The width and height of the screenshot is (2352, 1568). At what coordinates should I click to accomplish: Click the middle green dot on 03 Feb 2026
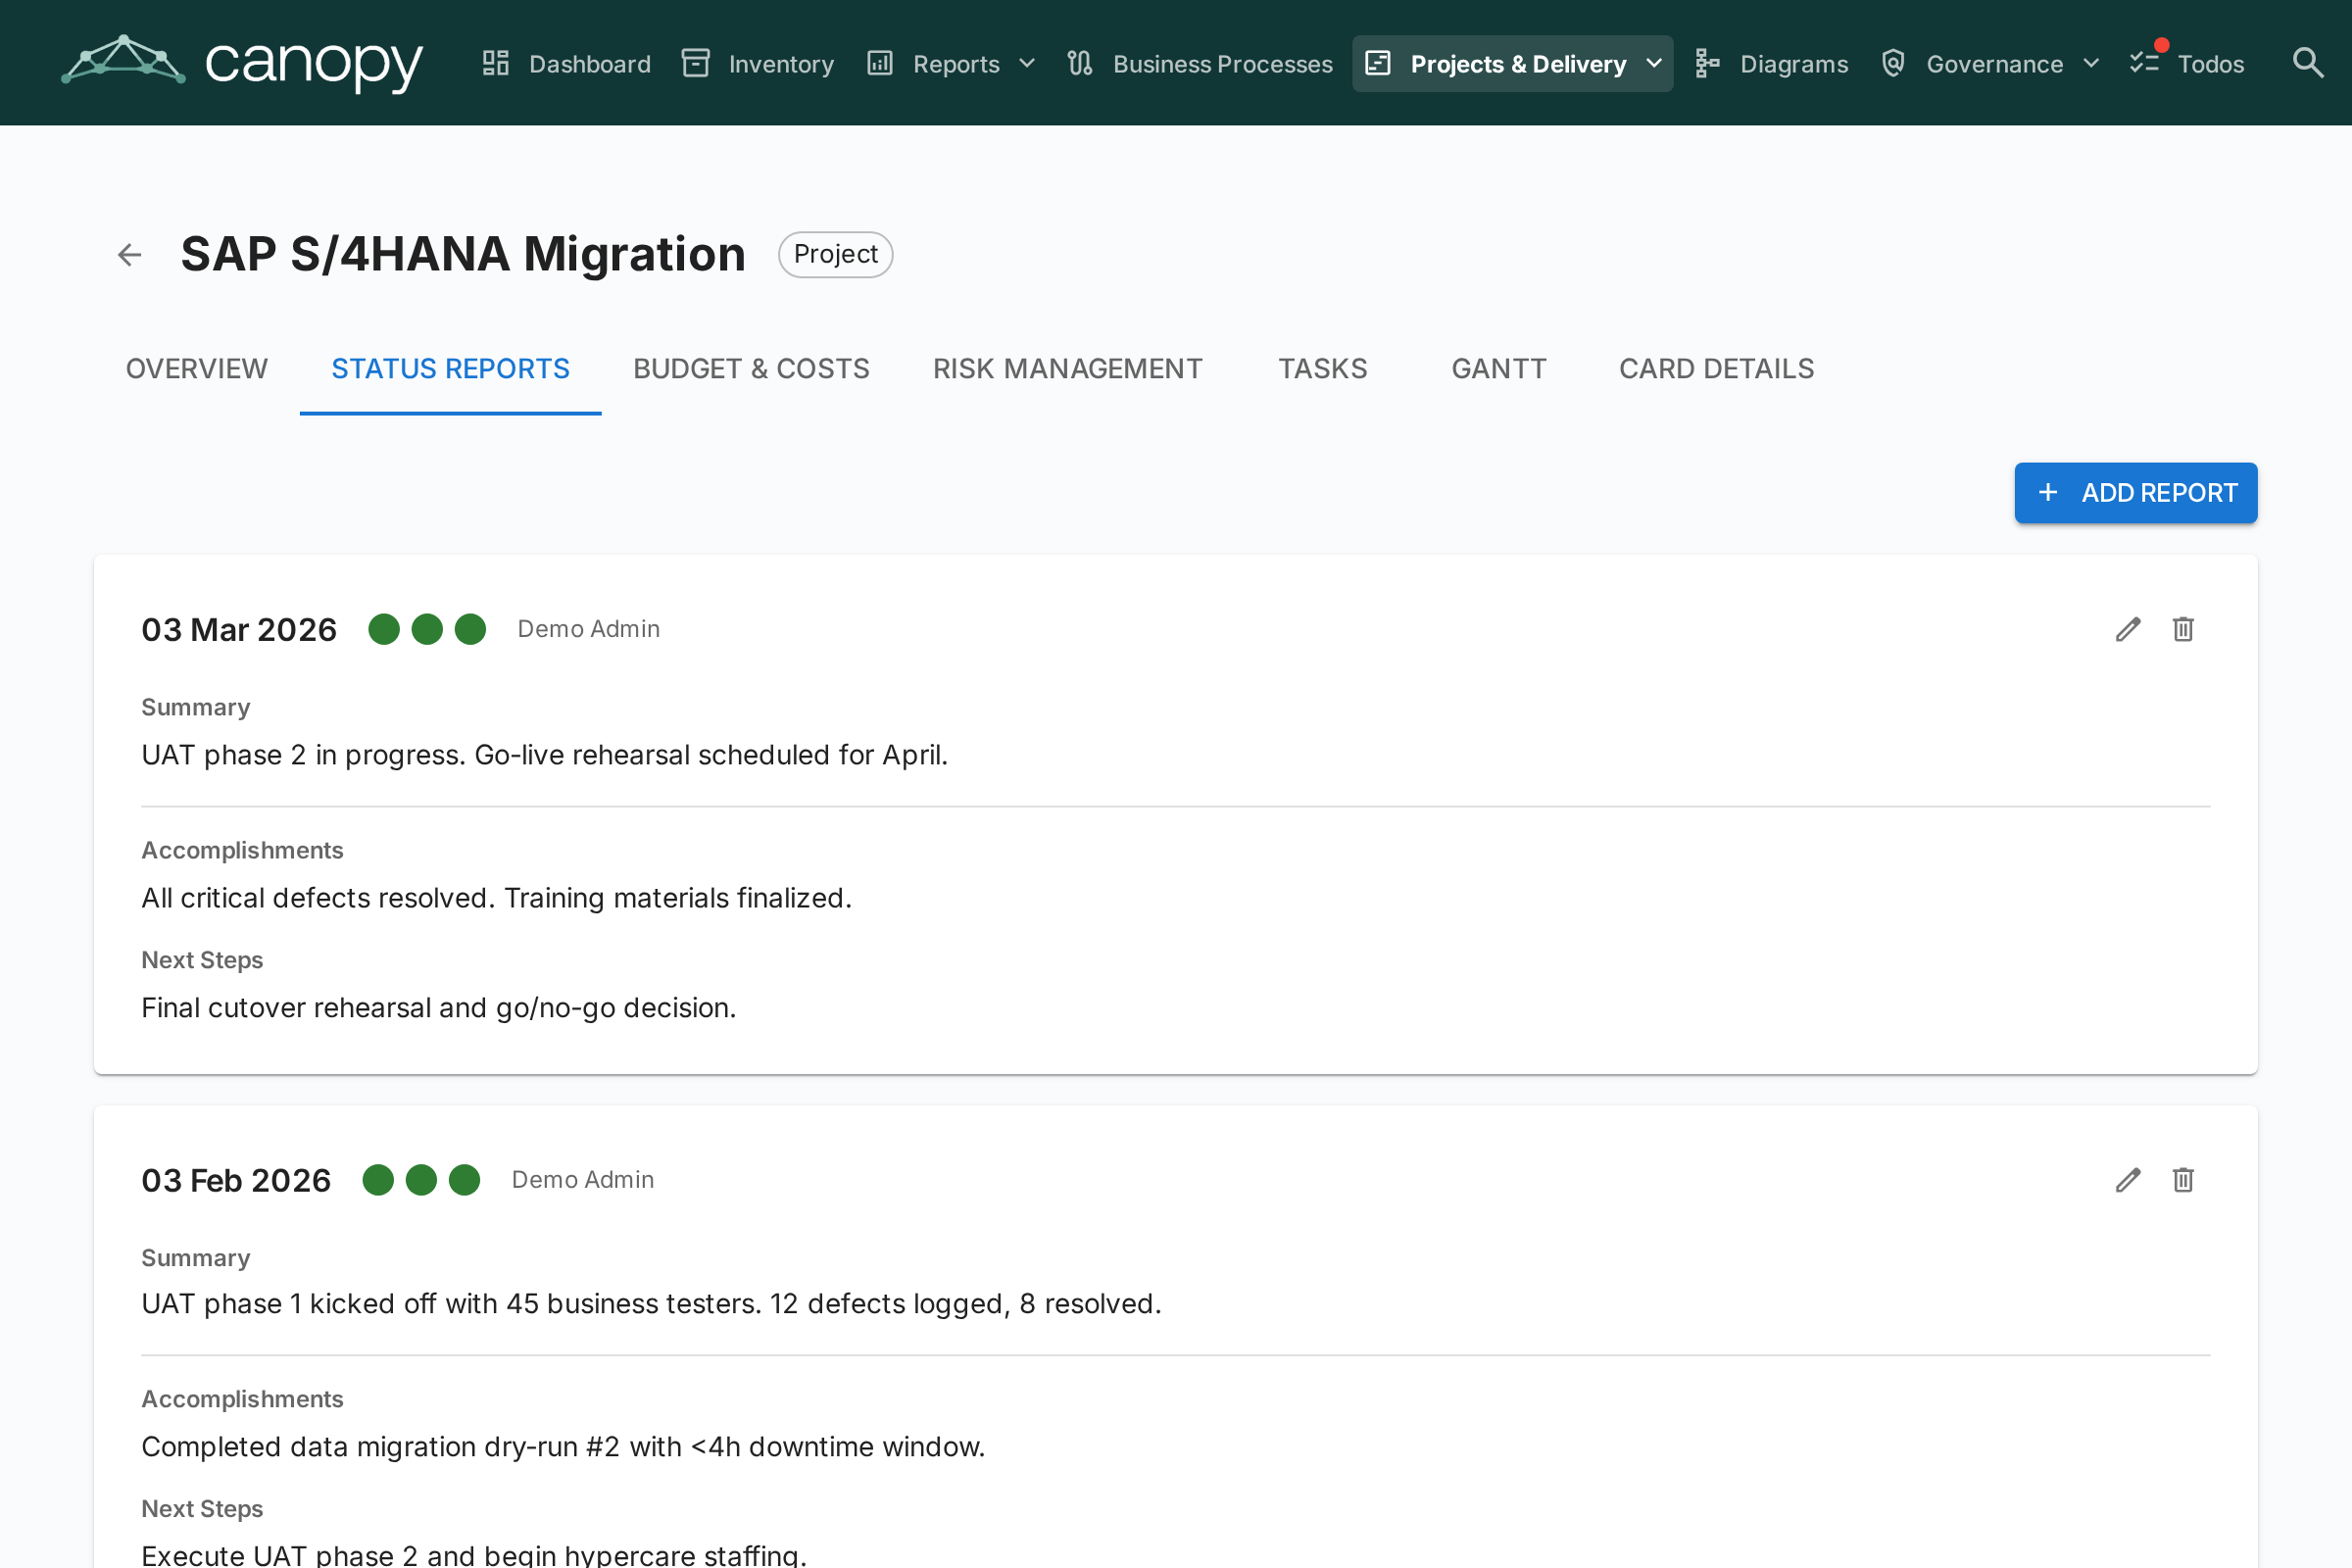421,1180
